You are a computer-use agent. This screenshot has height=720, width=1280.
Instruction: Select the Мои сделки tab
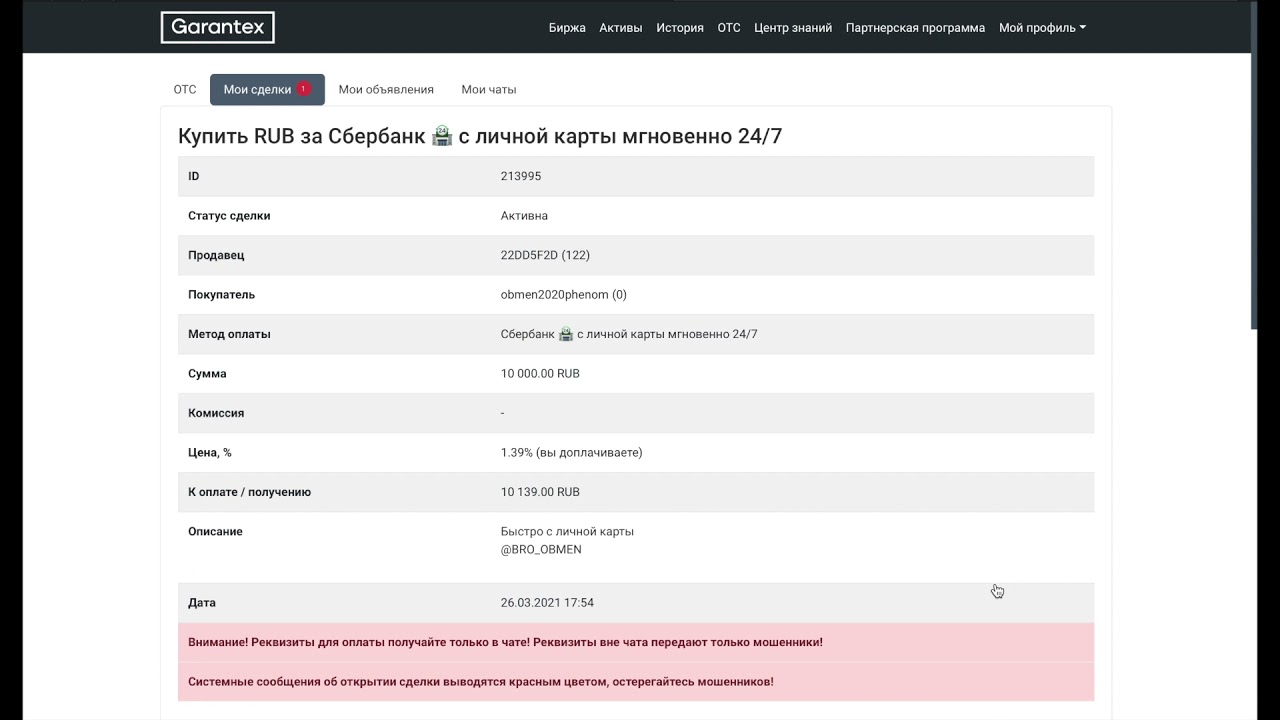tap(267, 89)
